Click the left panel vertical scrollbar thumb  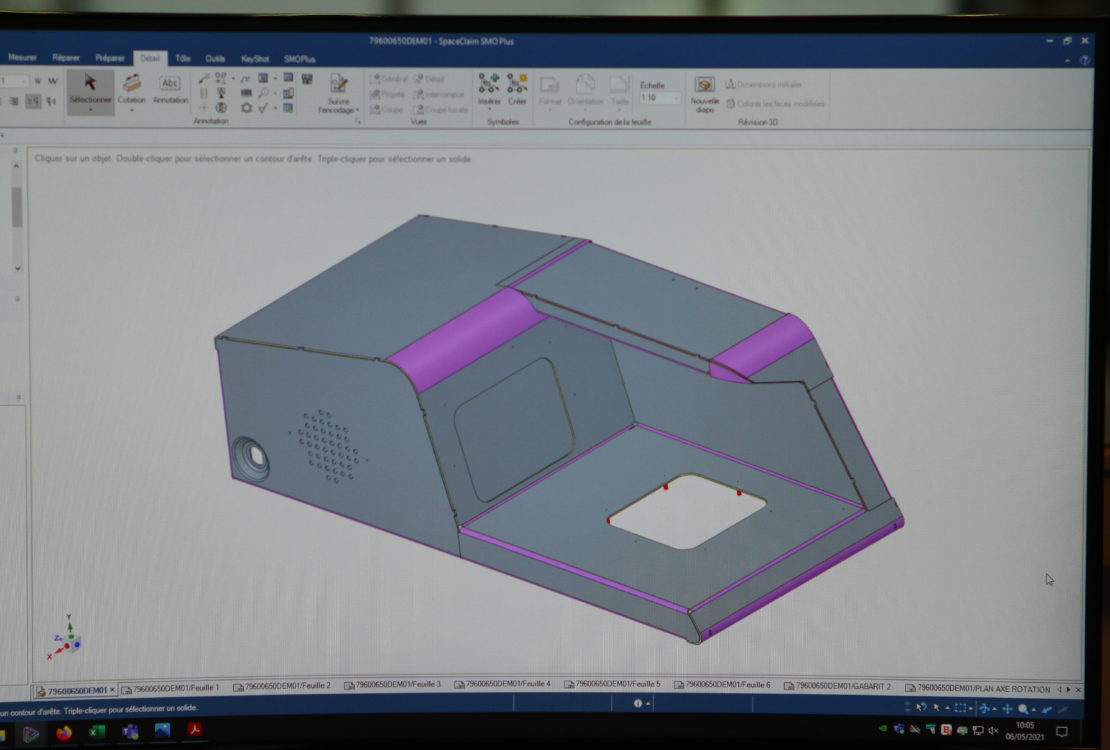coord(16,207)
